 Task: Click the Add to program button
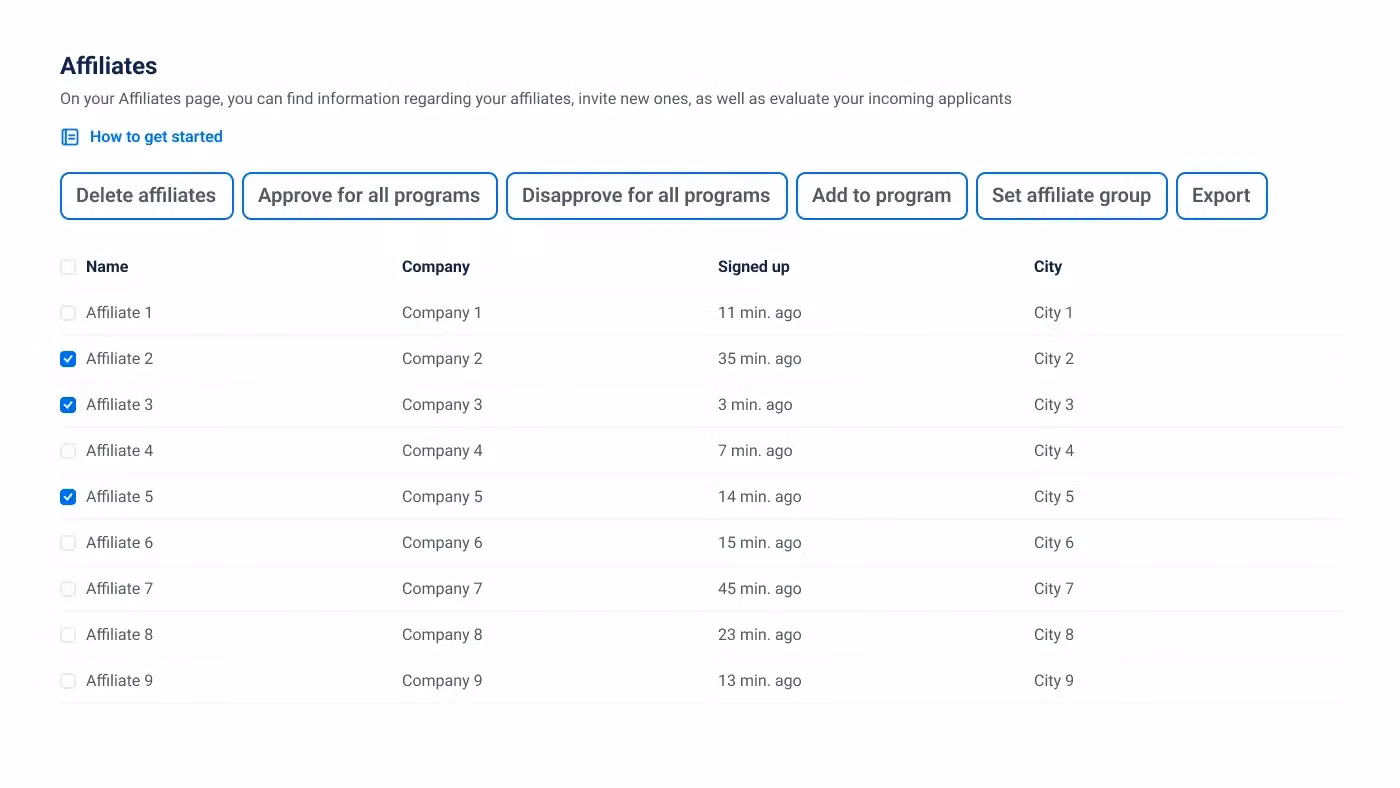[881, 196]
